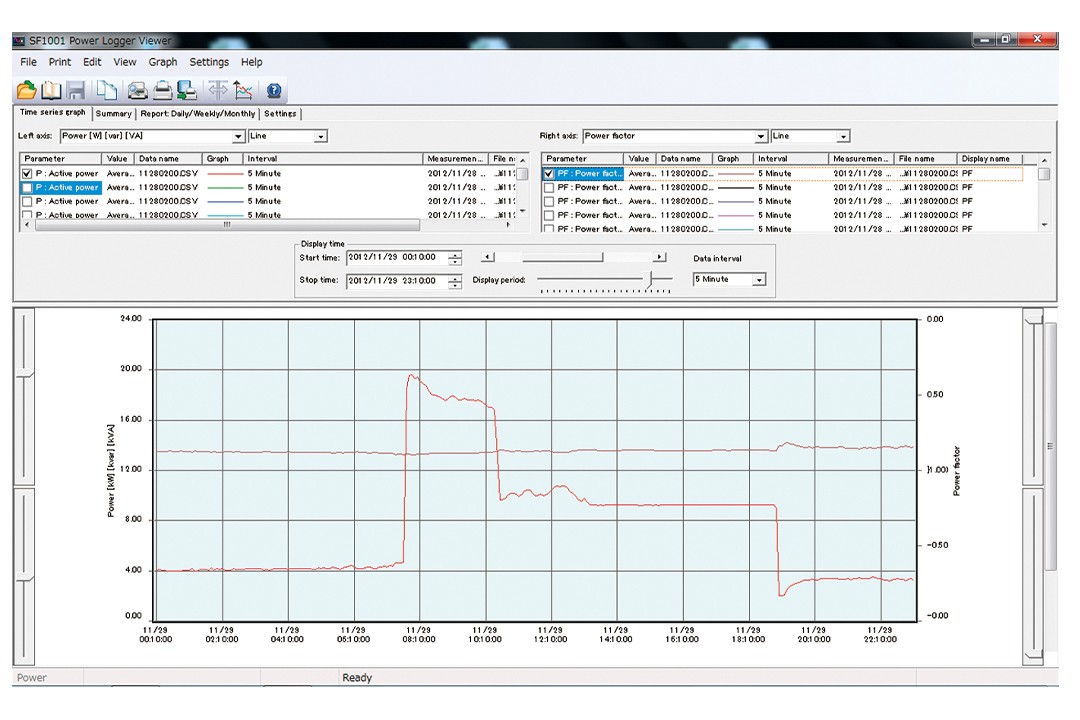The width and height of the screenshot is (1080, 720).
Task: Click the Start time input field
Action: pyautogui.click(x=397, y=258)
